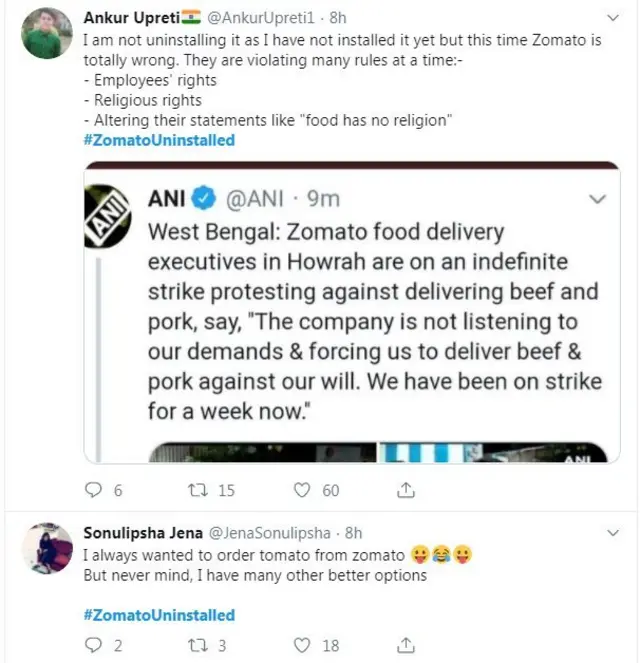
Task: Like Ankur Upreti's tweet
Action: click(x=302, y=490)
